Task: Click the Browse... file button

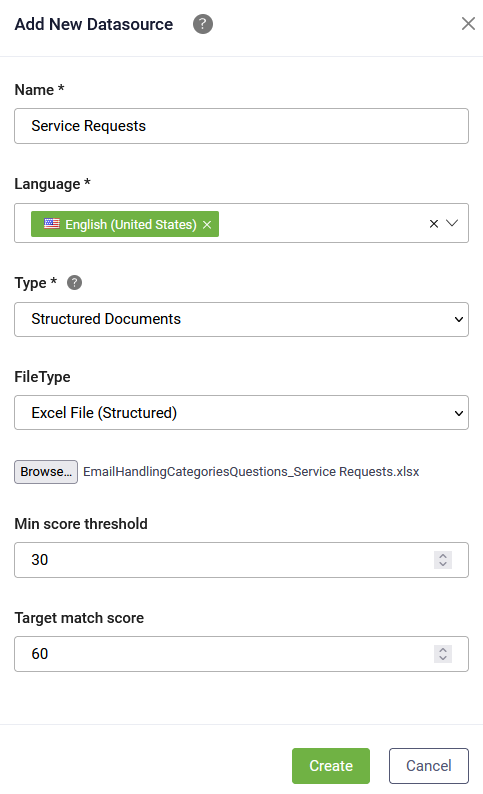Action: (x=46, y=472)
